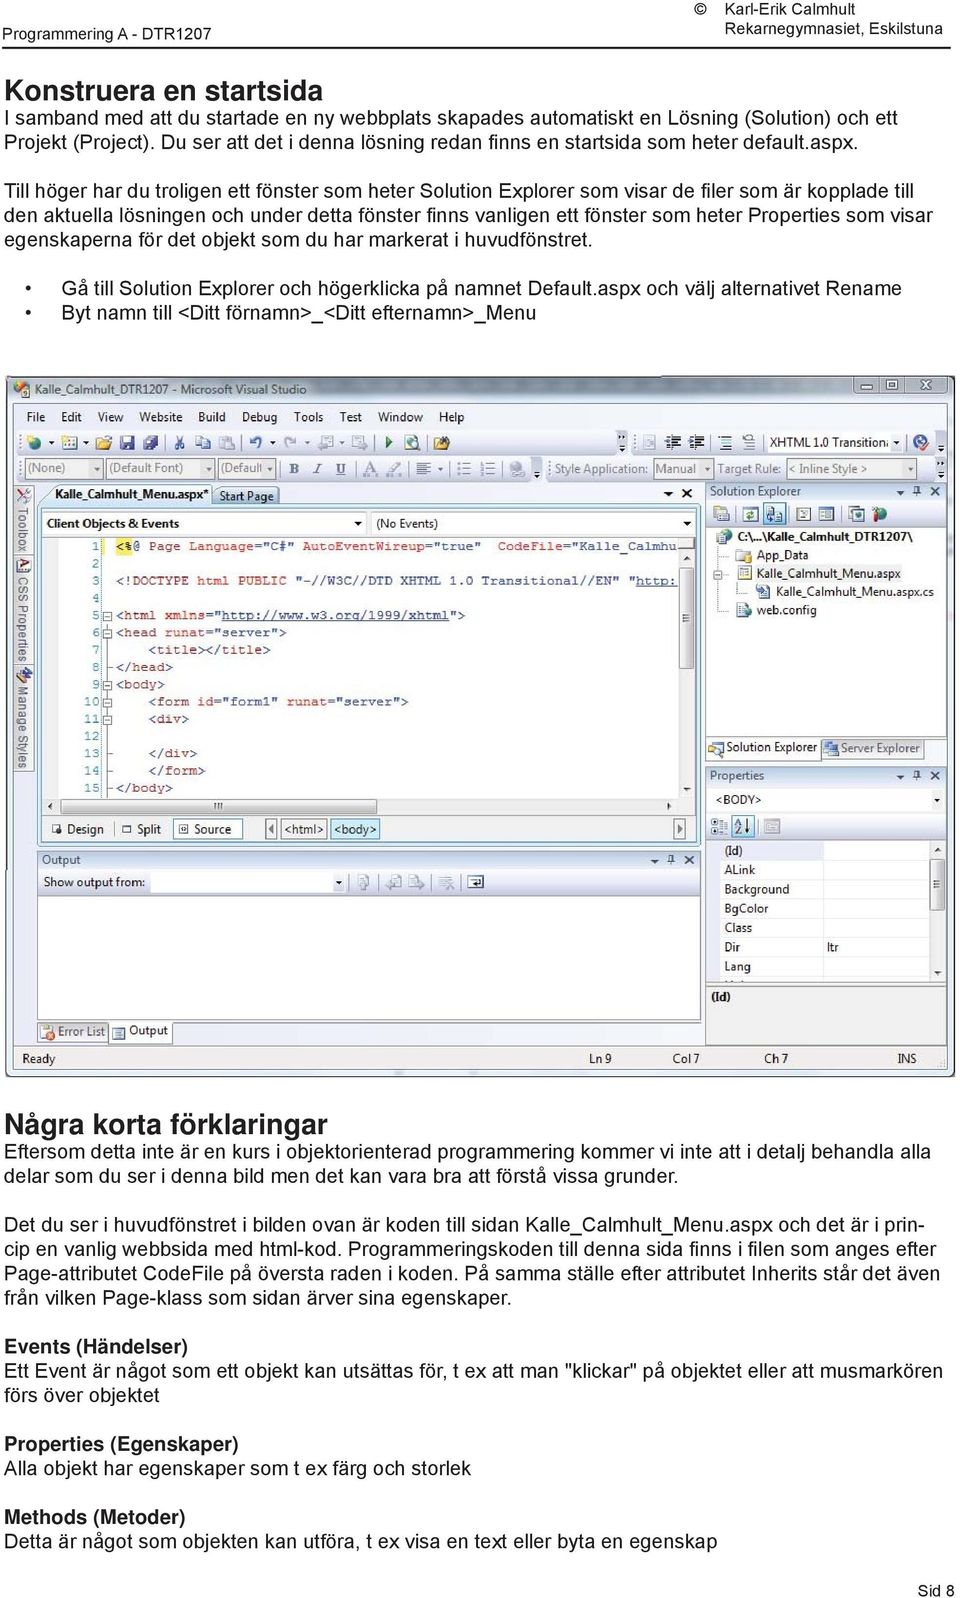Open the Server Explorer tab
Image resolution: width=960 pixels, height=1598 pixels.
coord(872,748)
